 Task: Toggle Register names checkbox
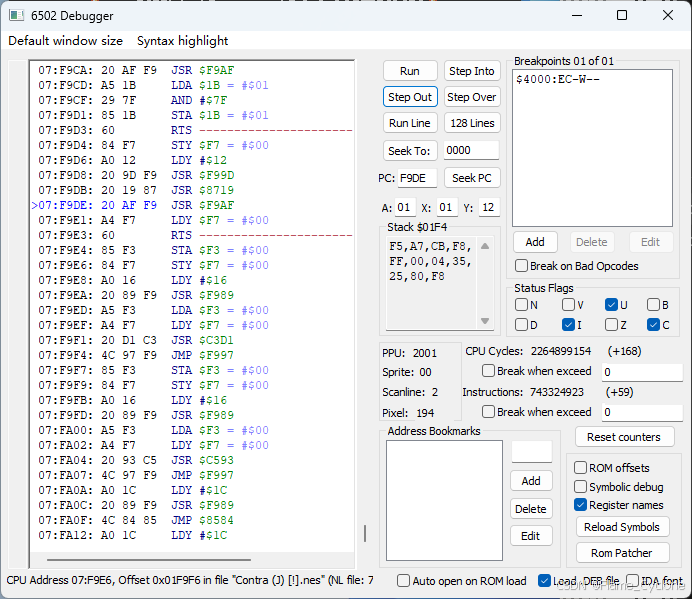[580, 505]
